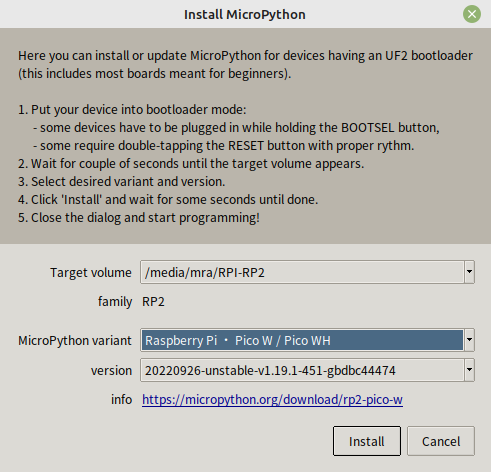This screenshot has height=472, width=491.
Task: Click the UF2 bootloader introduction paragraph
Action: 245,64
